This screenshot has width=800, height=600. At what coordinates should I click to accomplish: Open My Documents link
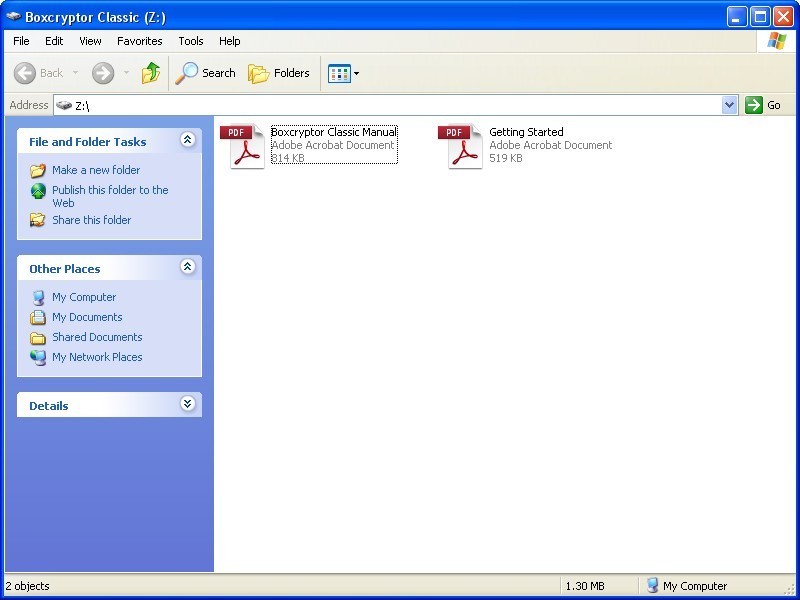[x=87, y=317]
